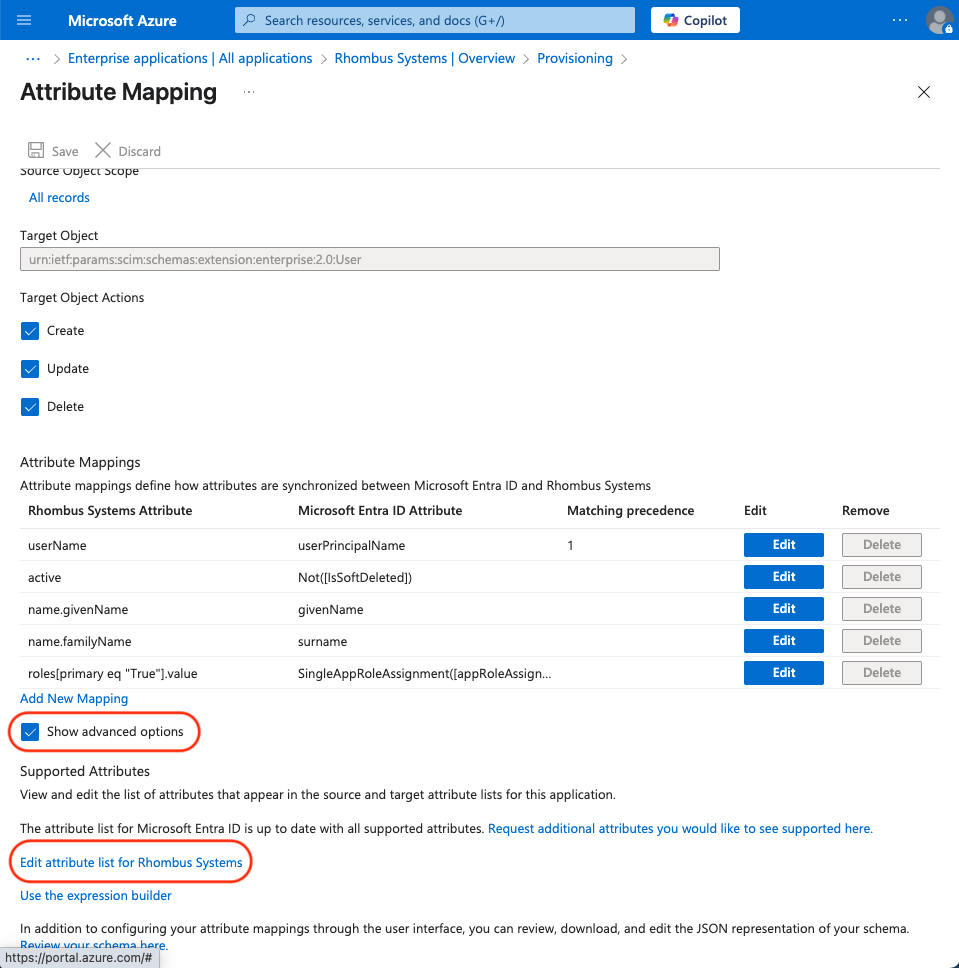Toggle Show advanced options checkbox
Viewport: 959px width, 968px height.
click(x=30, y=732)
